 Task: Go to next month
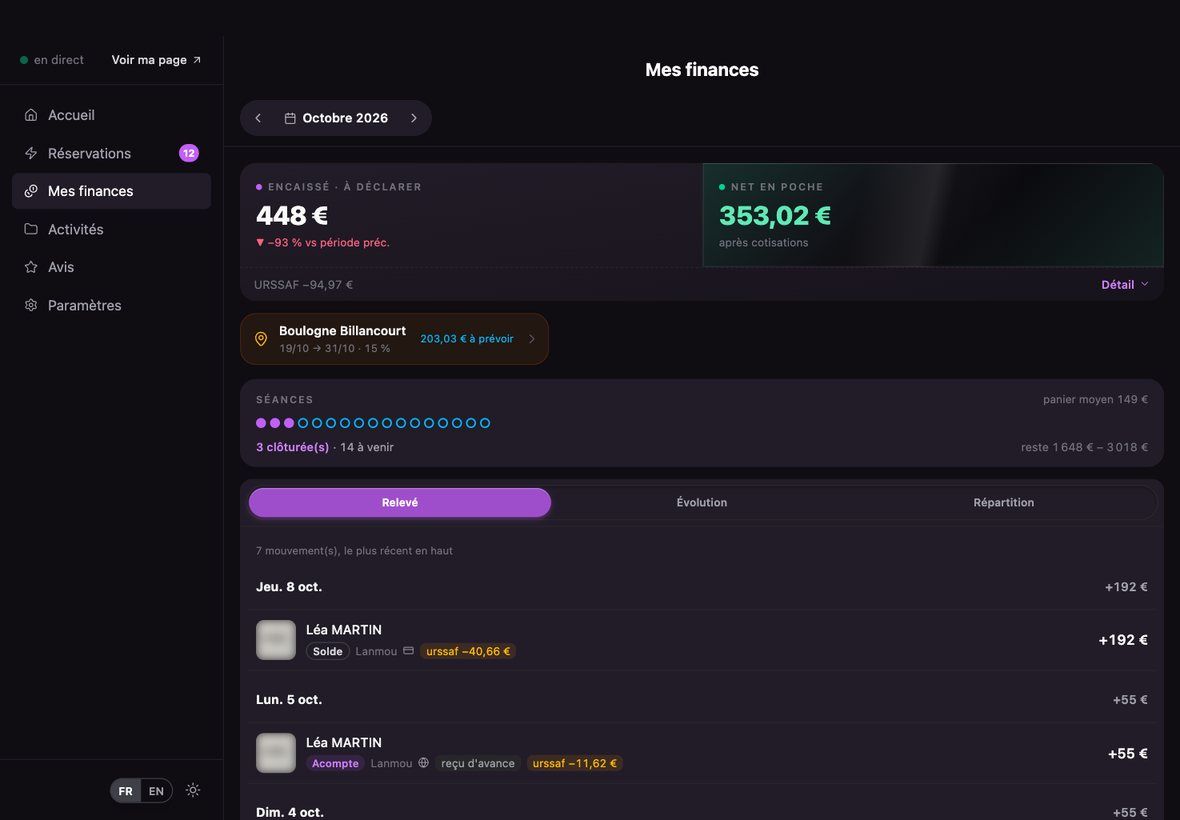pos(414,118)
